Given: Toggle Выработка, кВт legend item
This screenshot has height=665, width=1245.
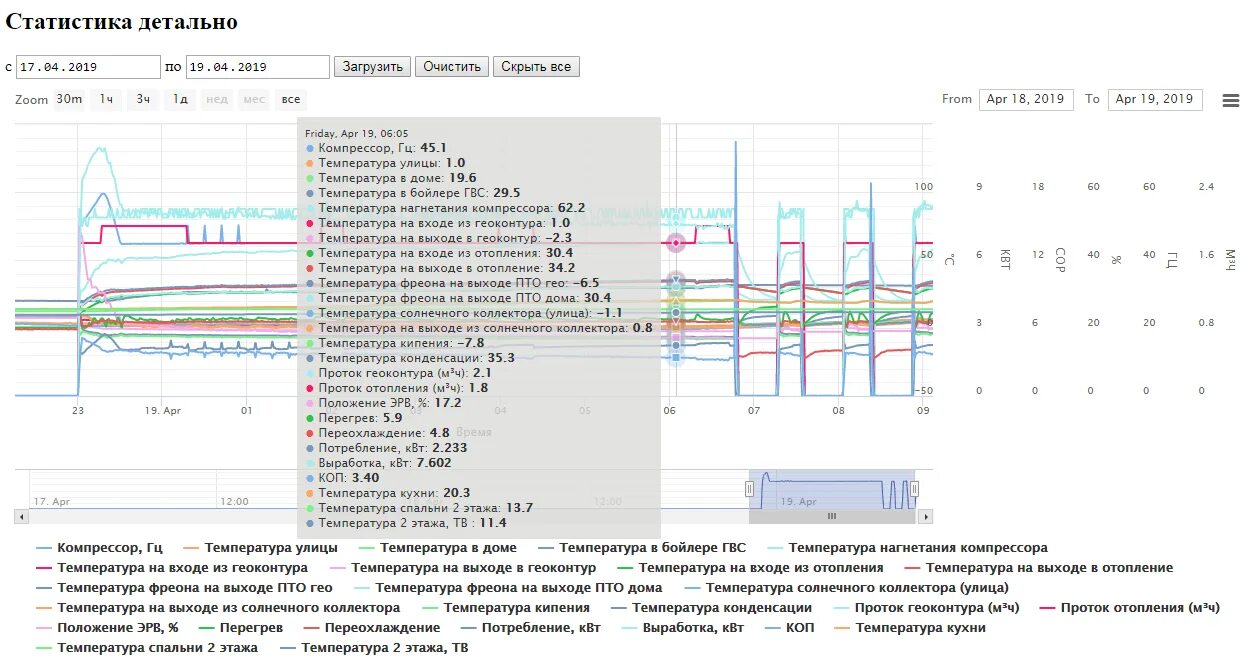Looking at the screenshot, I should (x=682, y=628).
